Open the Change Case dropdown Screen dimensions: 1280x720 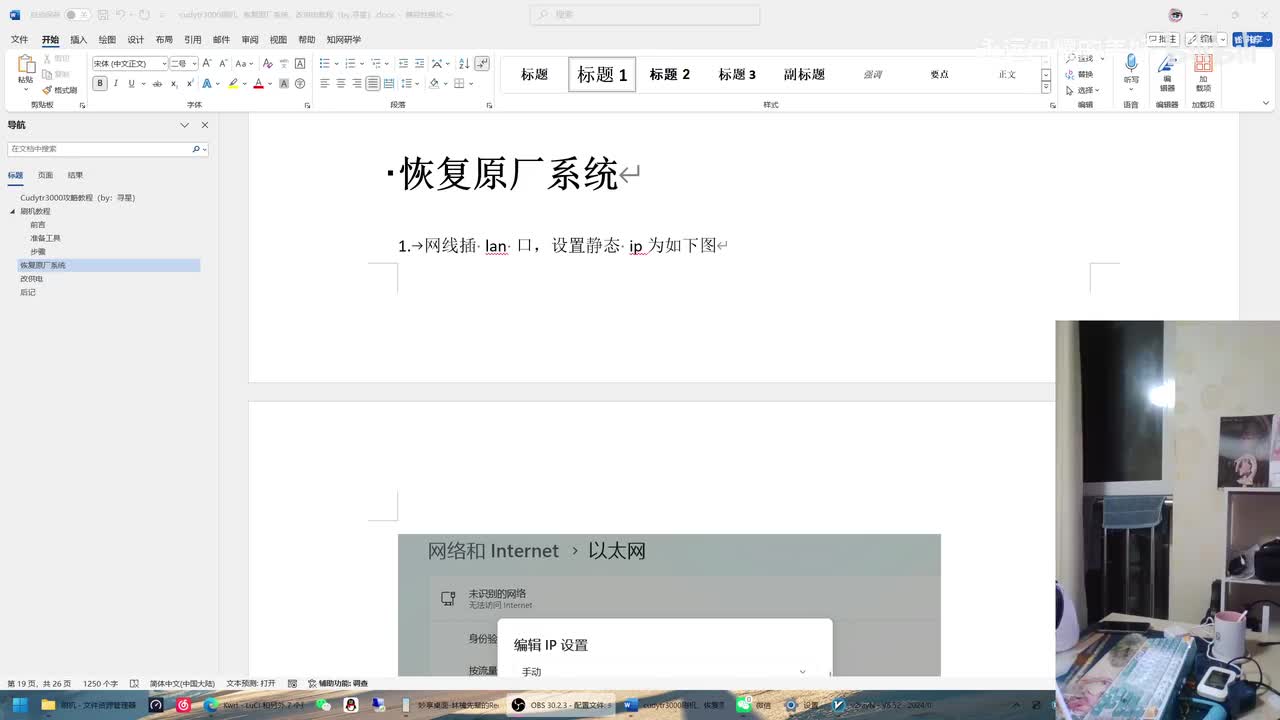pyautogui.click(x=244, y=63)
